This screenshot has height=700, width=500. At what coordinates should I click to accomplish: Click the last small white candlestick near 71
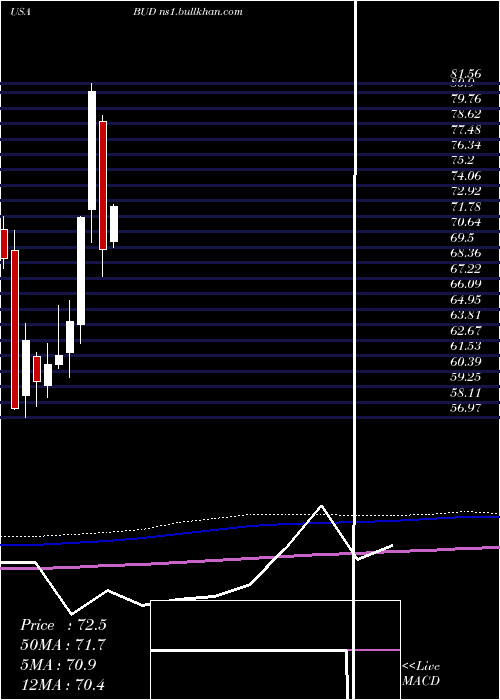114,224
